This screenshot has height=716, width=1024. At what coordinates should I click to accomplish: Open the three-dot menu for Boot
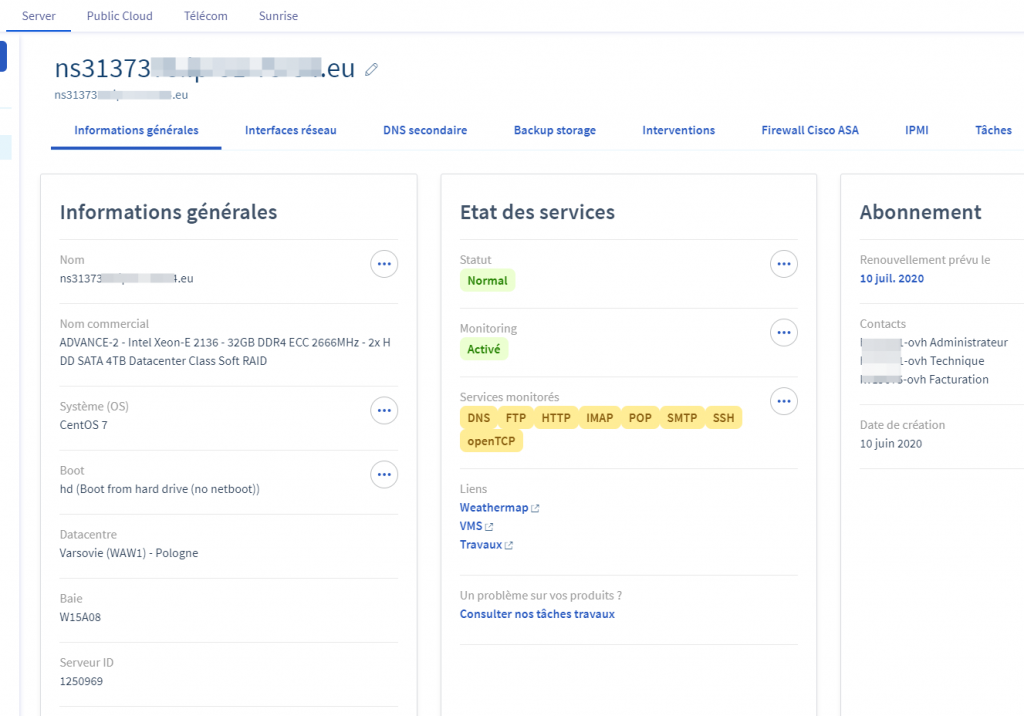tap(384, 474)
